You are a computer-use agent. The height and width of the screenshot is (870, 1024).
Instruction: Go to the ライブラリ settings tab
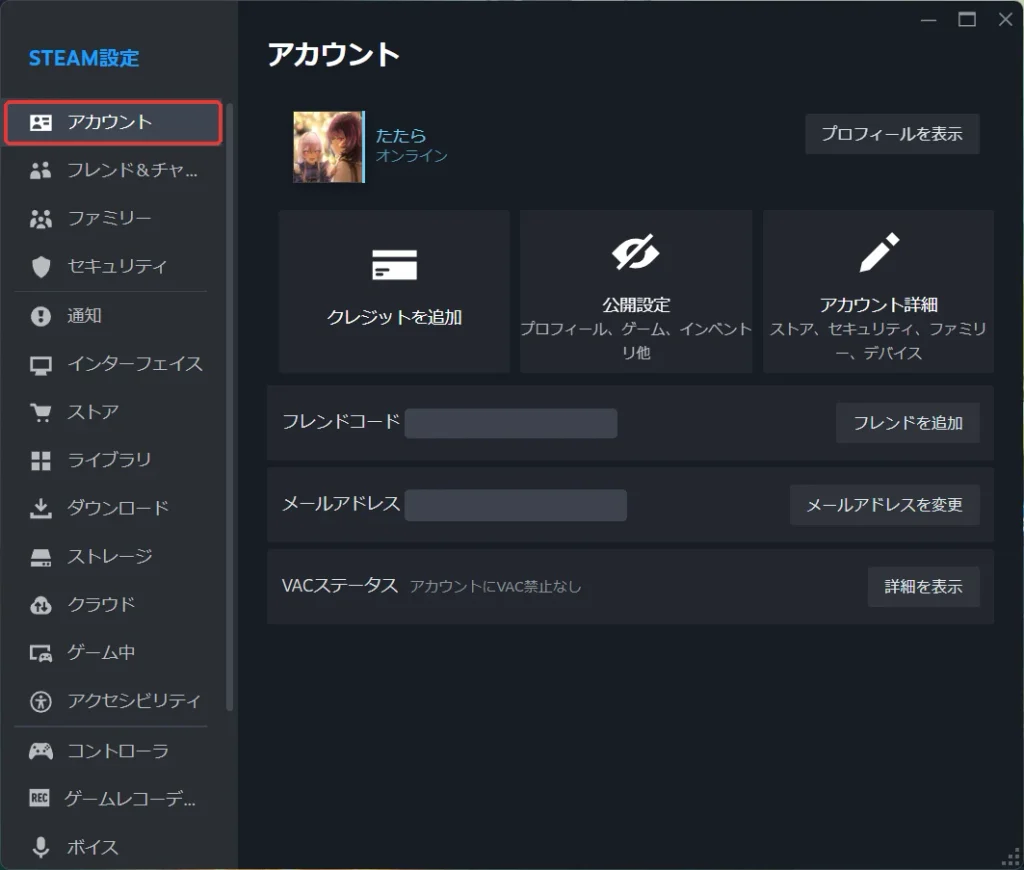(113, 460)
